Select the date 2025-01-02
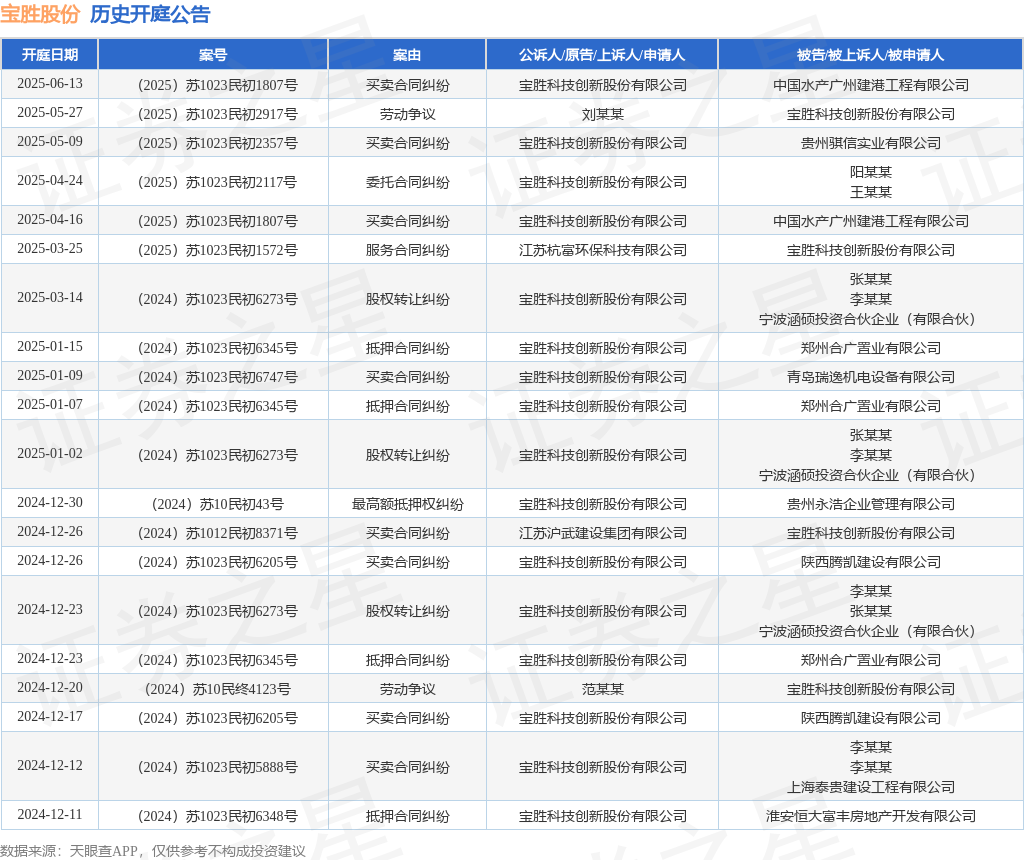Screen dimensions: 1024x860 50,453
